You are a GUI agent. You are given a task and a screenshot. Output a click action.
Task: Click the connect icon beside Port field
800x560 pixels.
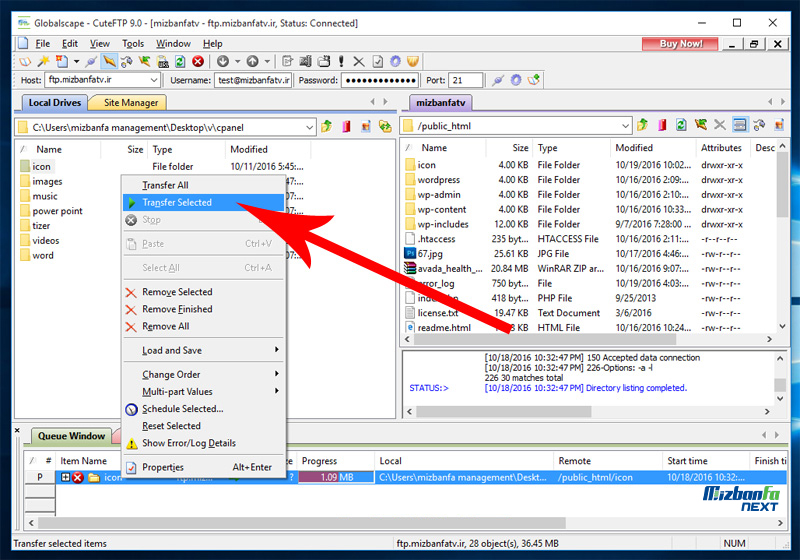[497, 80]
